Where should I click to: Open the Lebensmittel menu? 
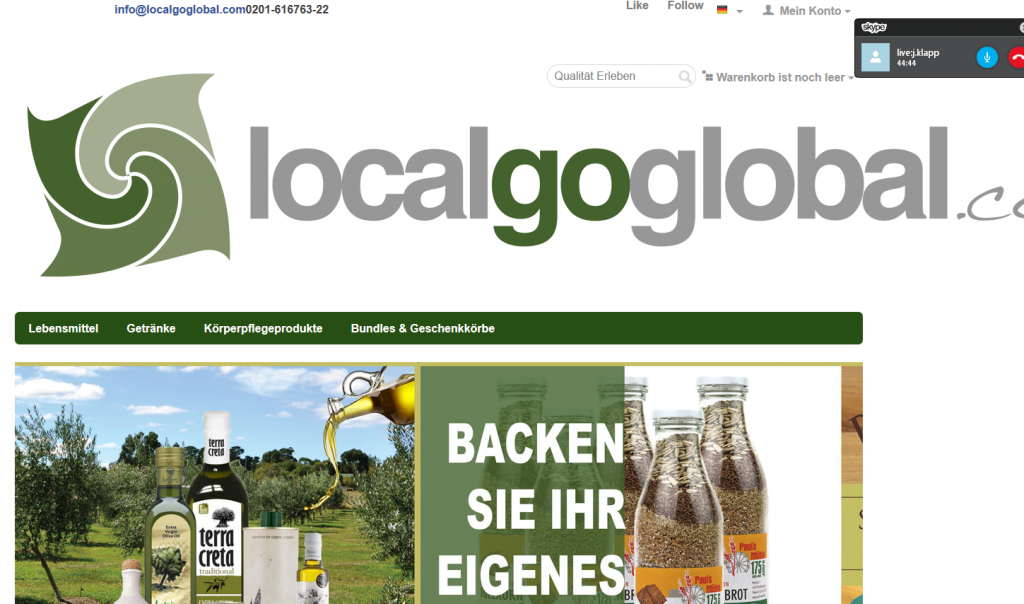pos(63,328)
